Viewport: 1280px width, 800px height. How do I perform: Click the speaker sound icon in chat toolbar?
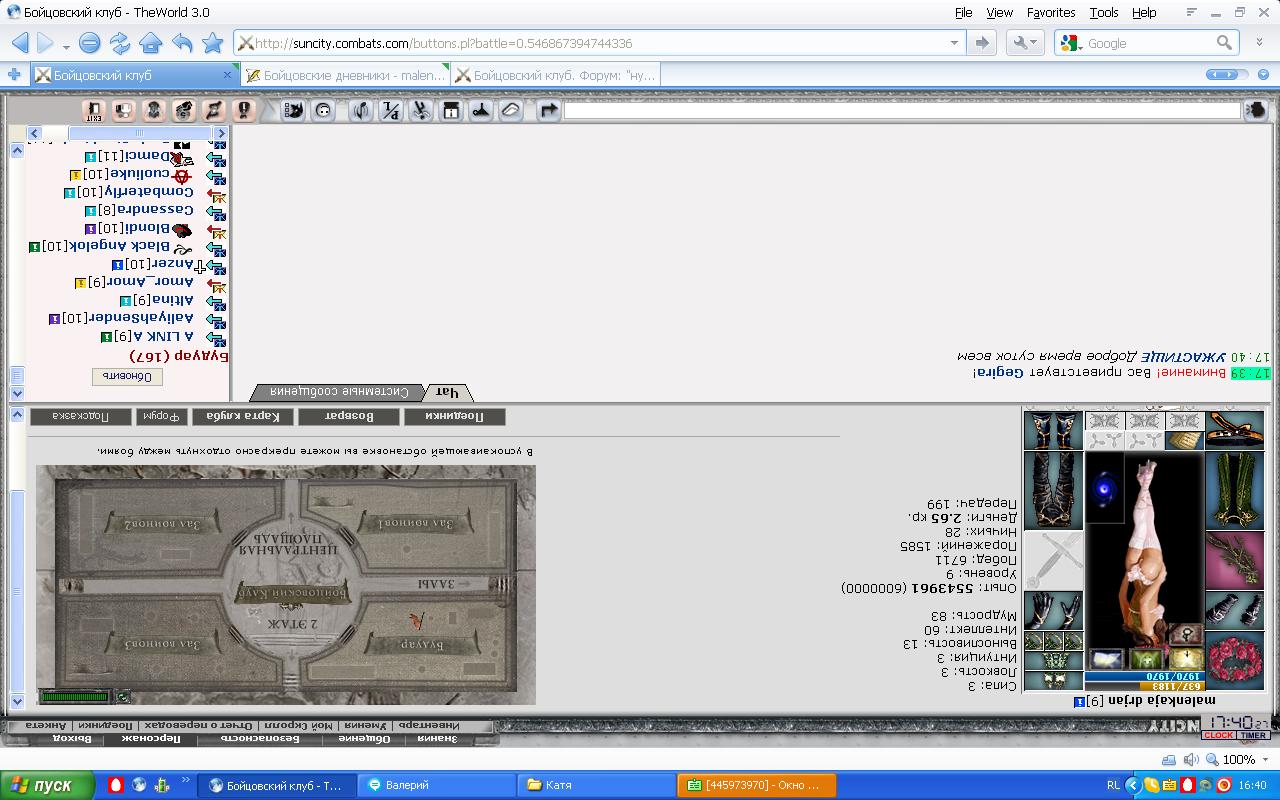(x=362, y=110)
